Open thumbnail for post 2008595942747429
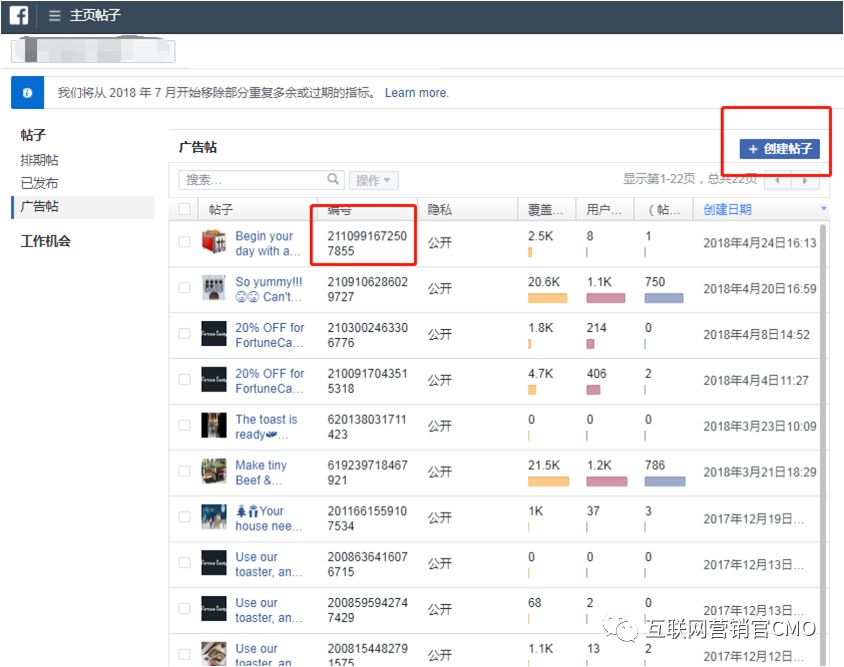This screenshot has height=667, width=844. 214,608
